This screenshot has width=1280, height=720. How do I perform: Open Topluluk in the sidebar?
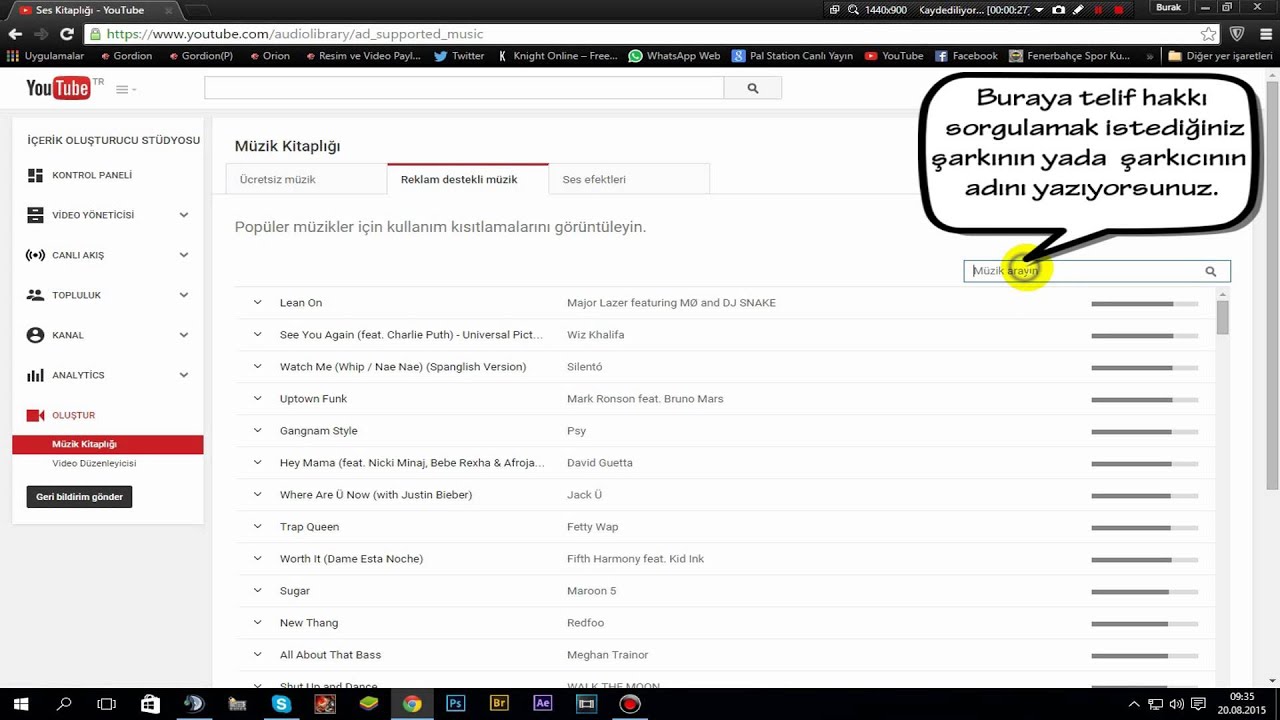(77, 295)
